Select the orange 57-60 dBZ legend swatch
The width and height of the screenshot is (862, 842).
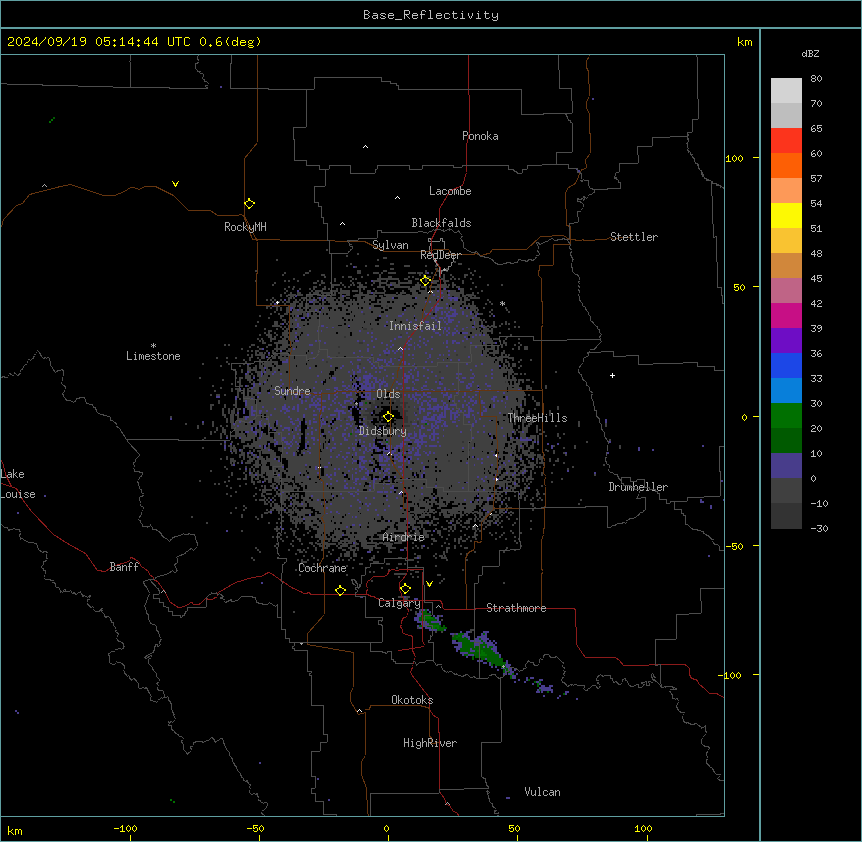tap(786, 165)
